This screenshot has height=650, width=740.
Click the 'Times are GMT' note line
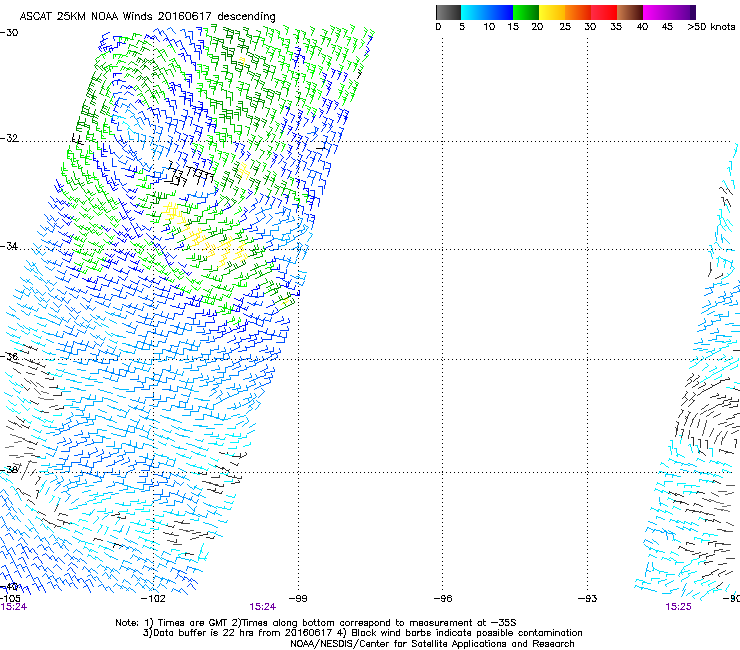click(316, 623)
